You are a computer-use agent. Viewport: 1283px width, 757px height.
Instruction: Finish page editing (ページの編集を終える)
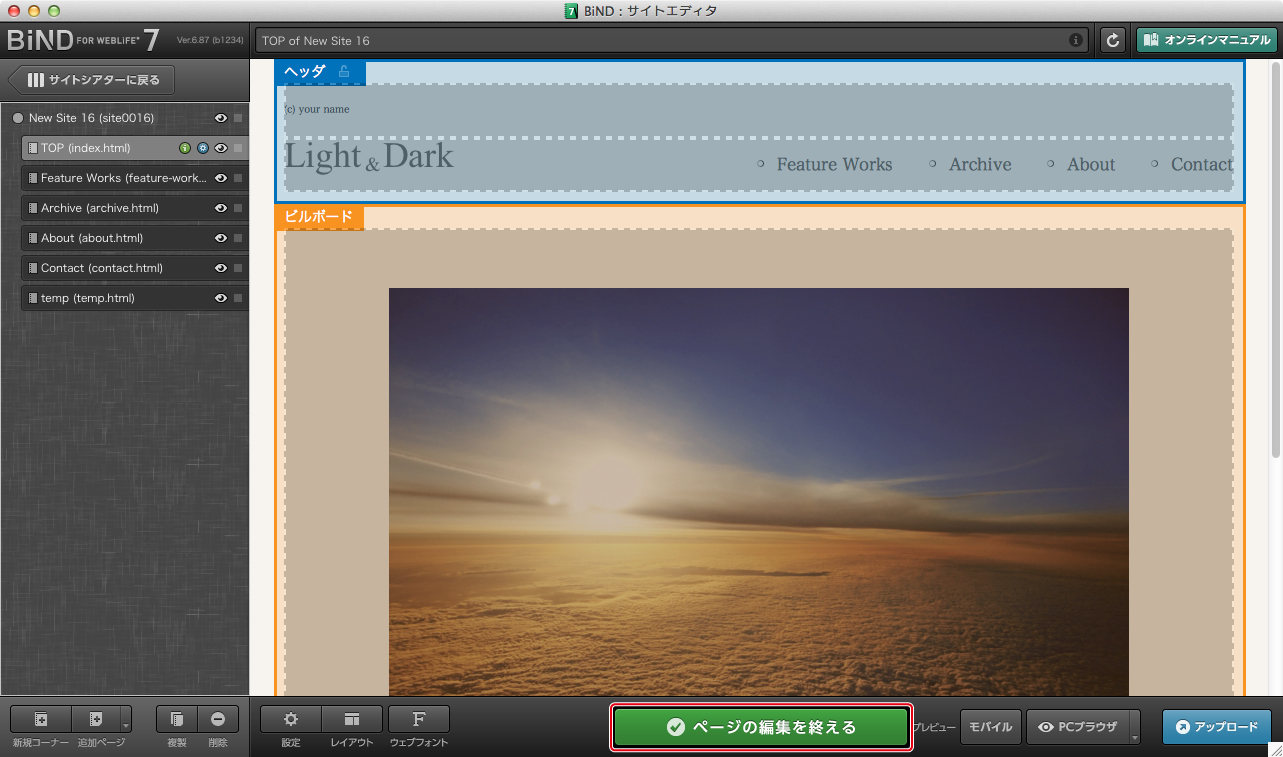point(761,727)
